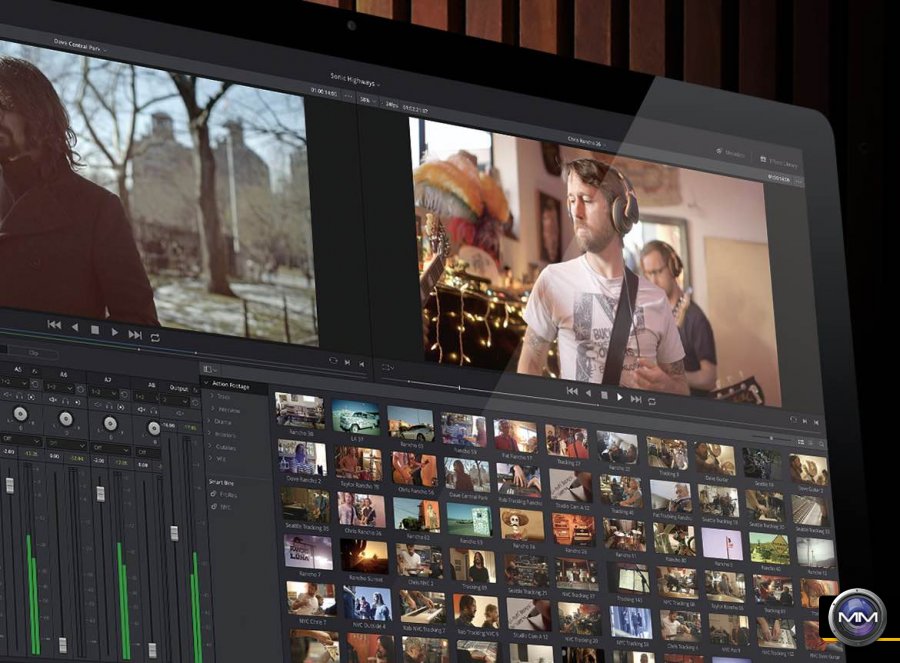Go to first frame in right viewer
Viewport: 900px width, 663px height.
[572, 391]
